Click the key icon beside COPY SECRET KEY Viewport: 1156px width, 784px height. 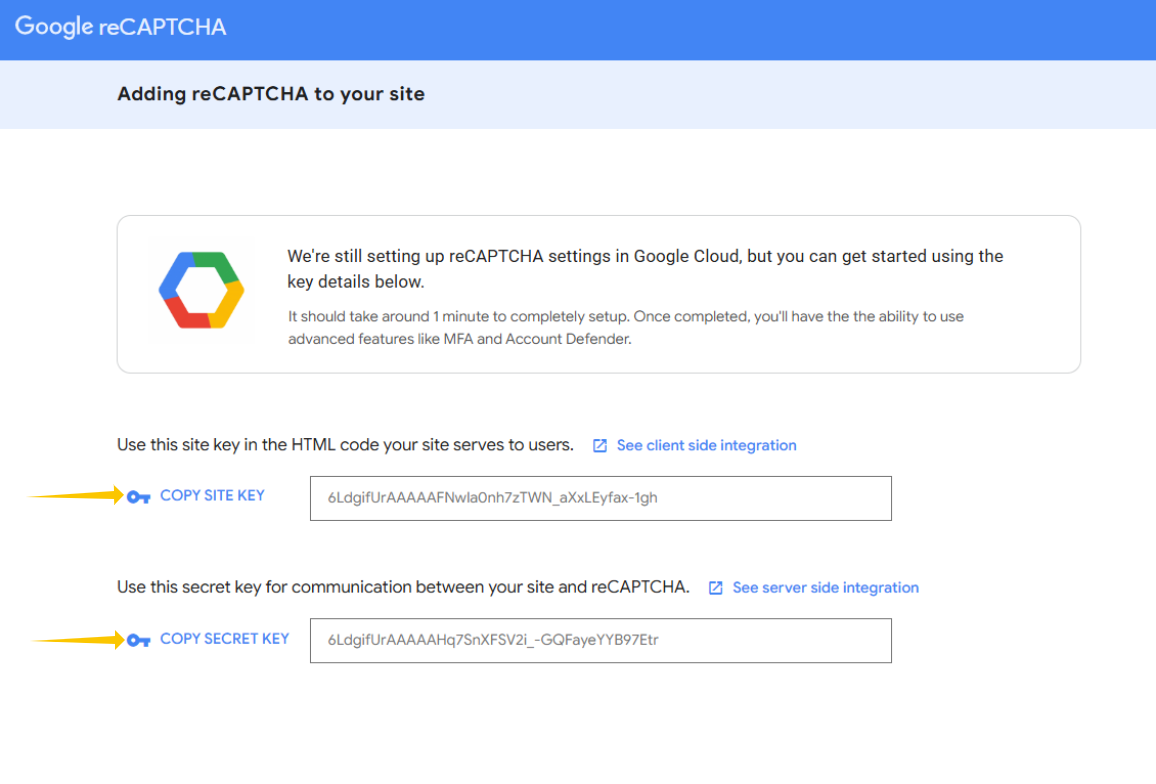coord(139,640)
